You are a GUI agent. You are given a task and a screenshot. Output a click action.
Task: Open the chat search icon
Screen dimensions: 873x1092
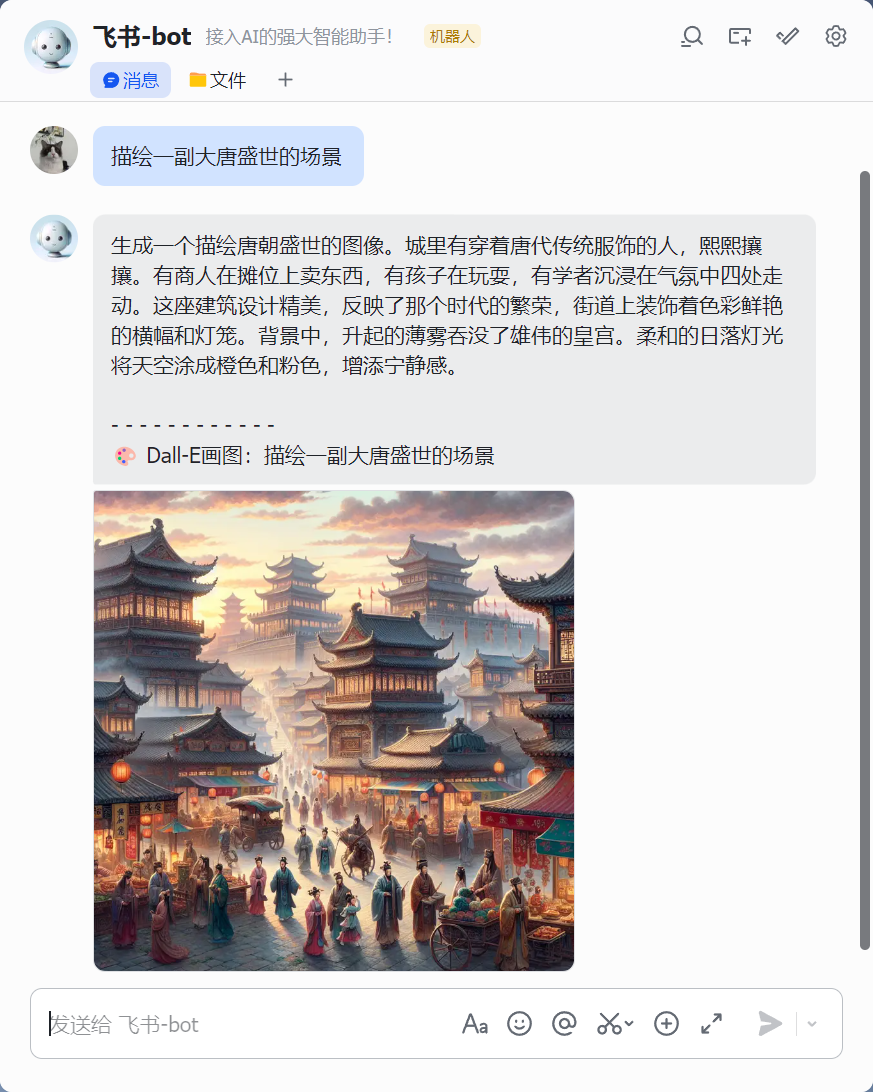pyautogui.click(x=691, y=36)
